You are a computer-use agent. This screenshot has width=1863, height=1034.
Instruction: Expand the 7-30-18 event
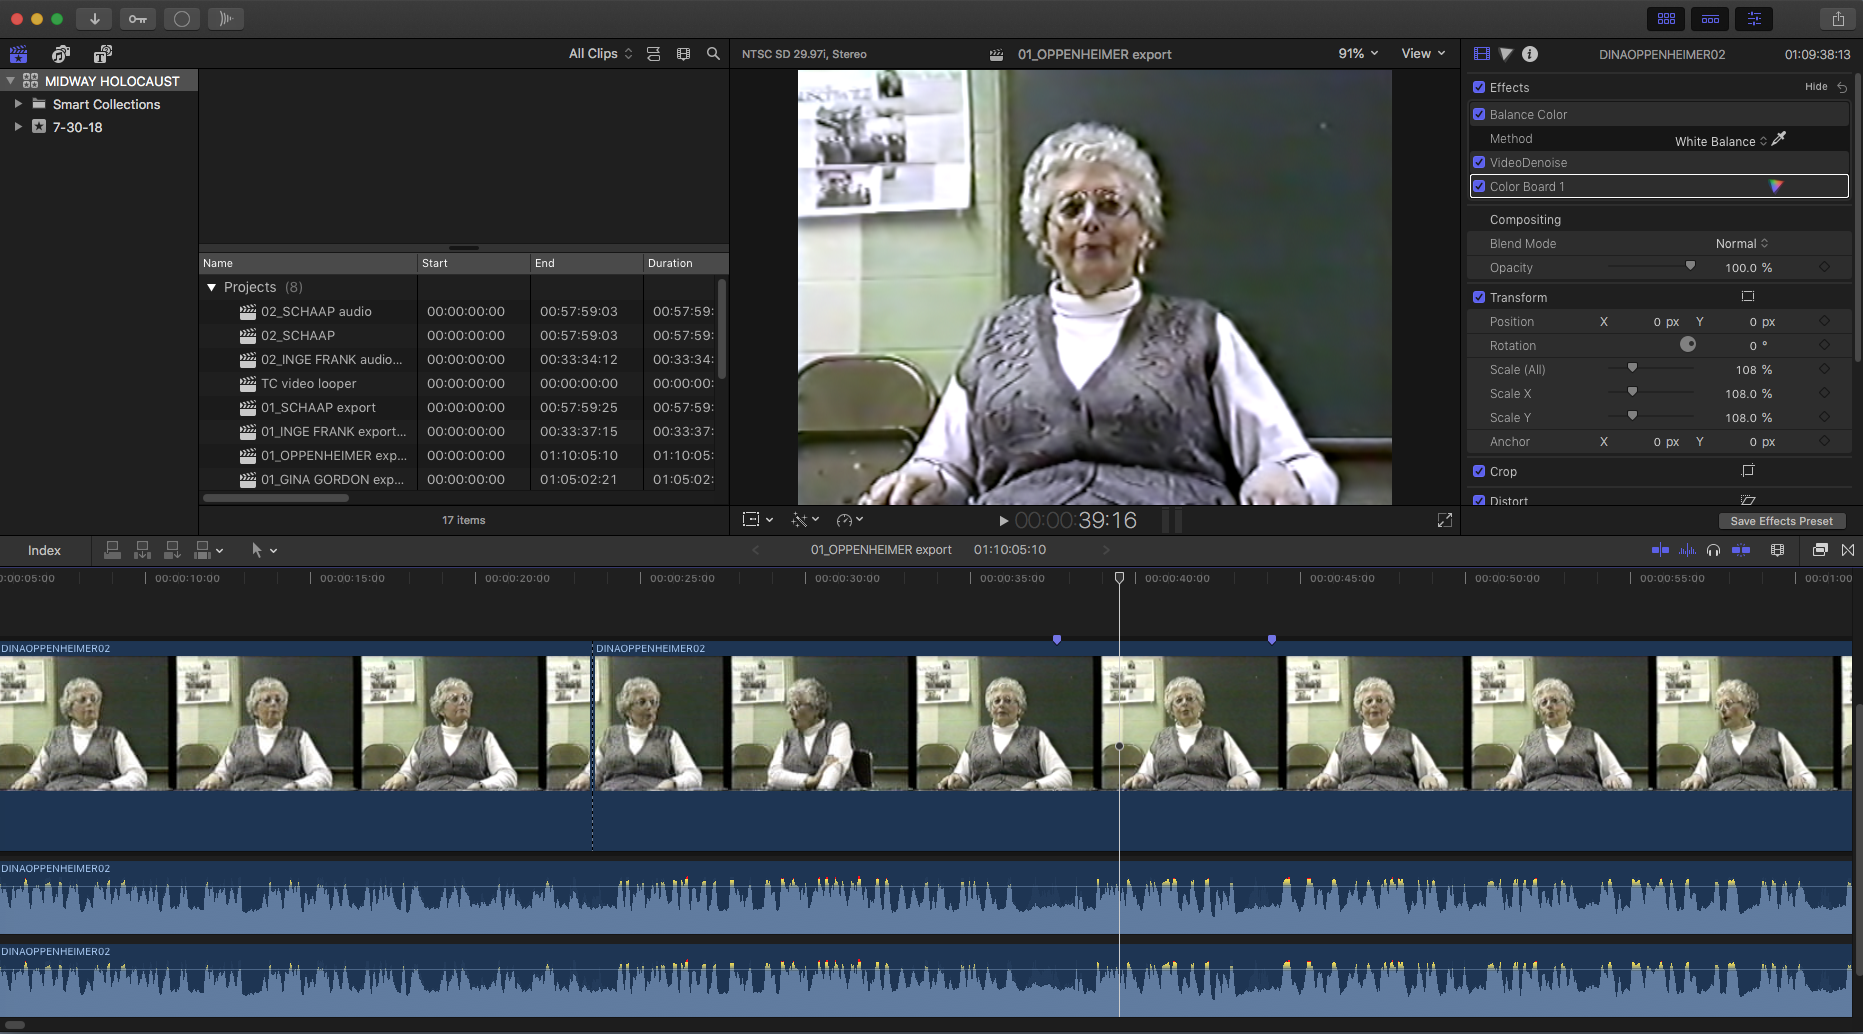tap(18, 127)
